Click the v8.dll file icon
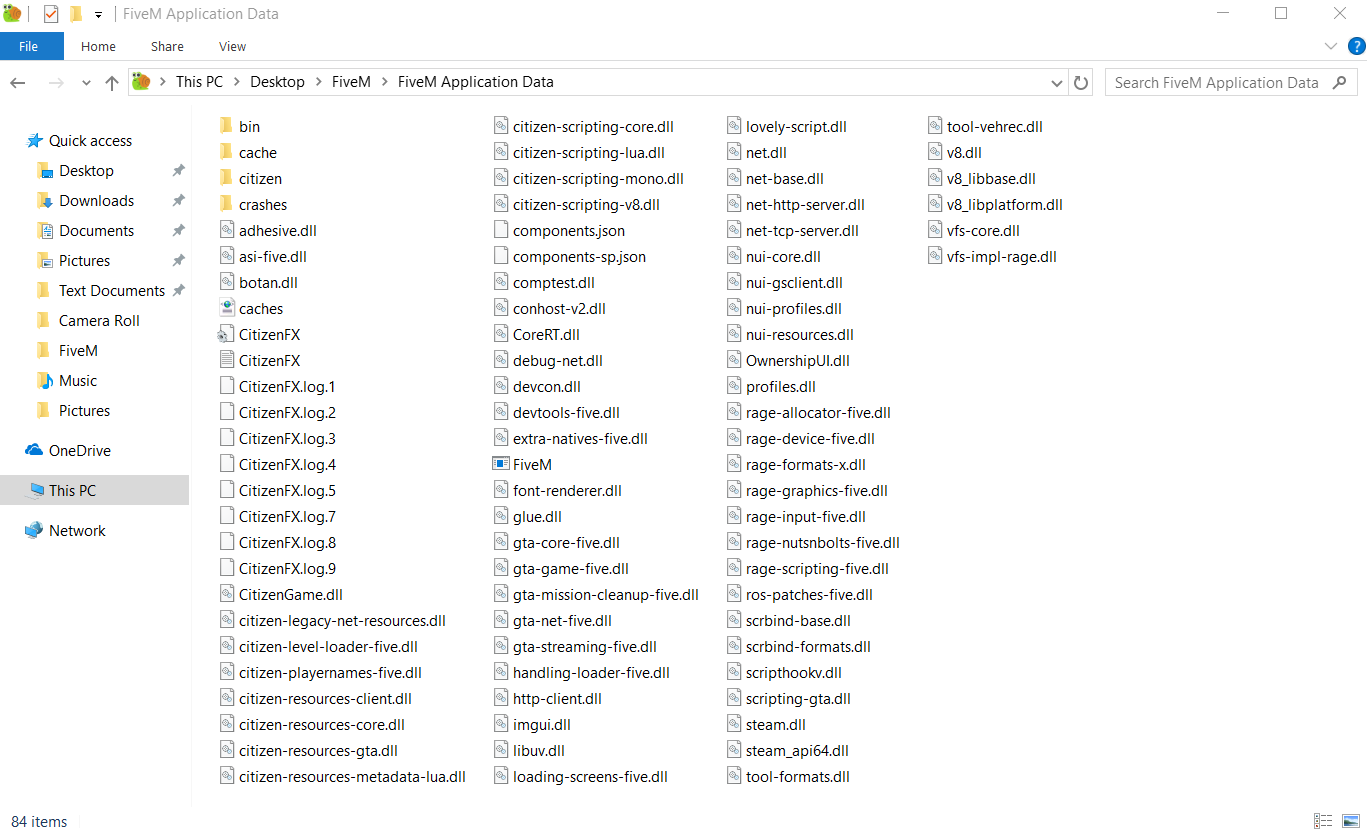Viewport: 1367px width, 831px height. coord(934,152)
